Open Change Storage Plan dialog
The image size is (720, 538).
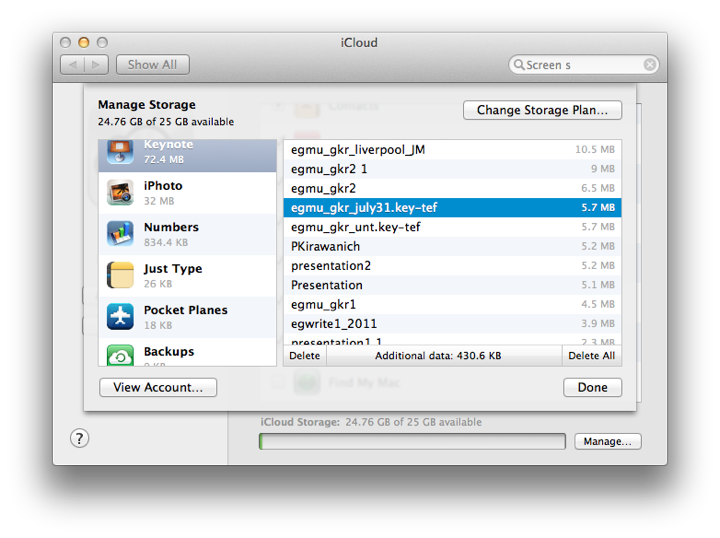tap(542, 110)
